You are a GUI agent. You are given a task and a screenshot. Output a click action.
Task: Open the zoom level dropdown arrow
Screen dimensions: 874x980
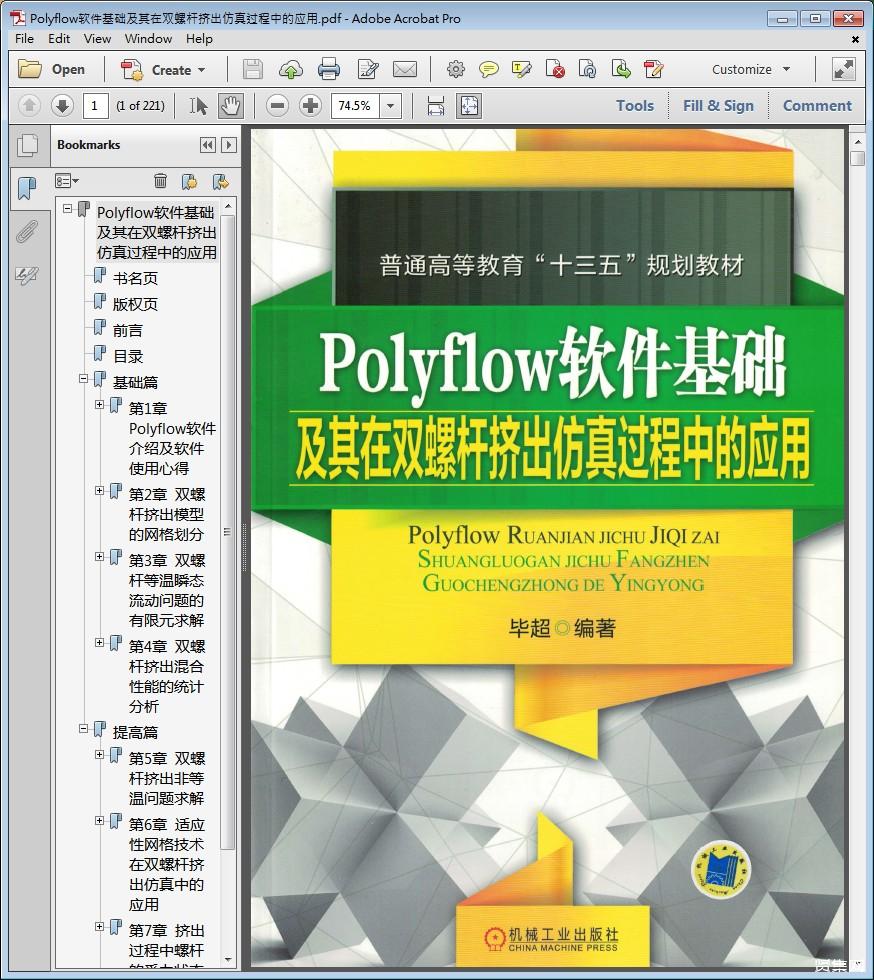click(x=391, y=106)
